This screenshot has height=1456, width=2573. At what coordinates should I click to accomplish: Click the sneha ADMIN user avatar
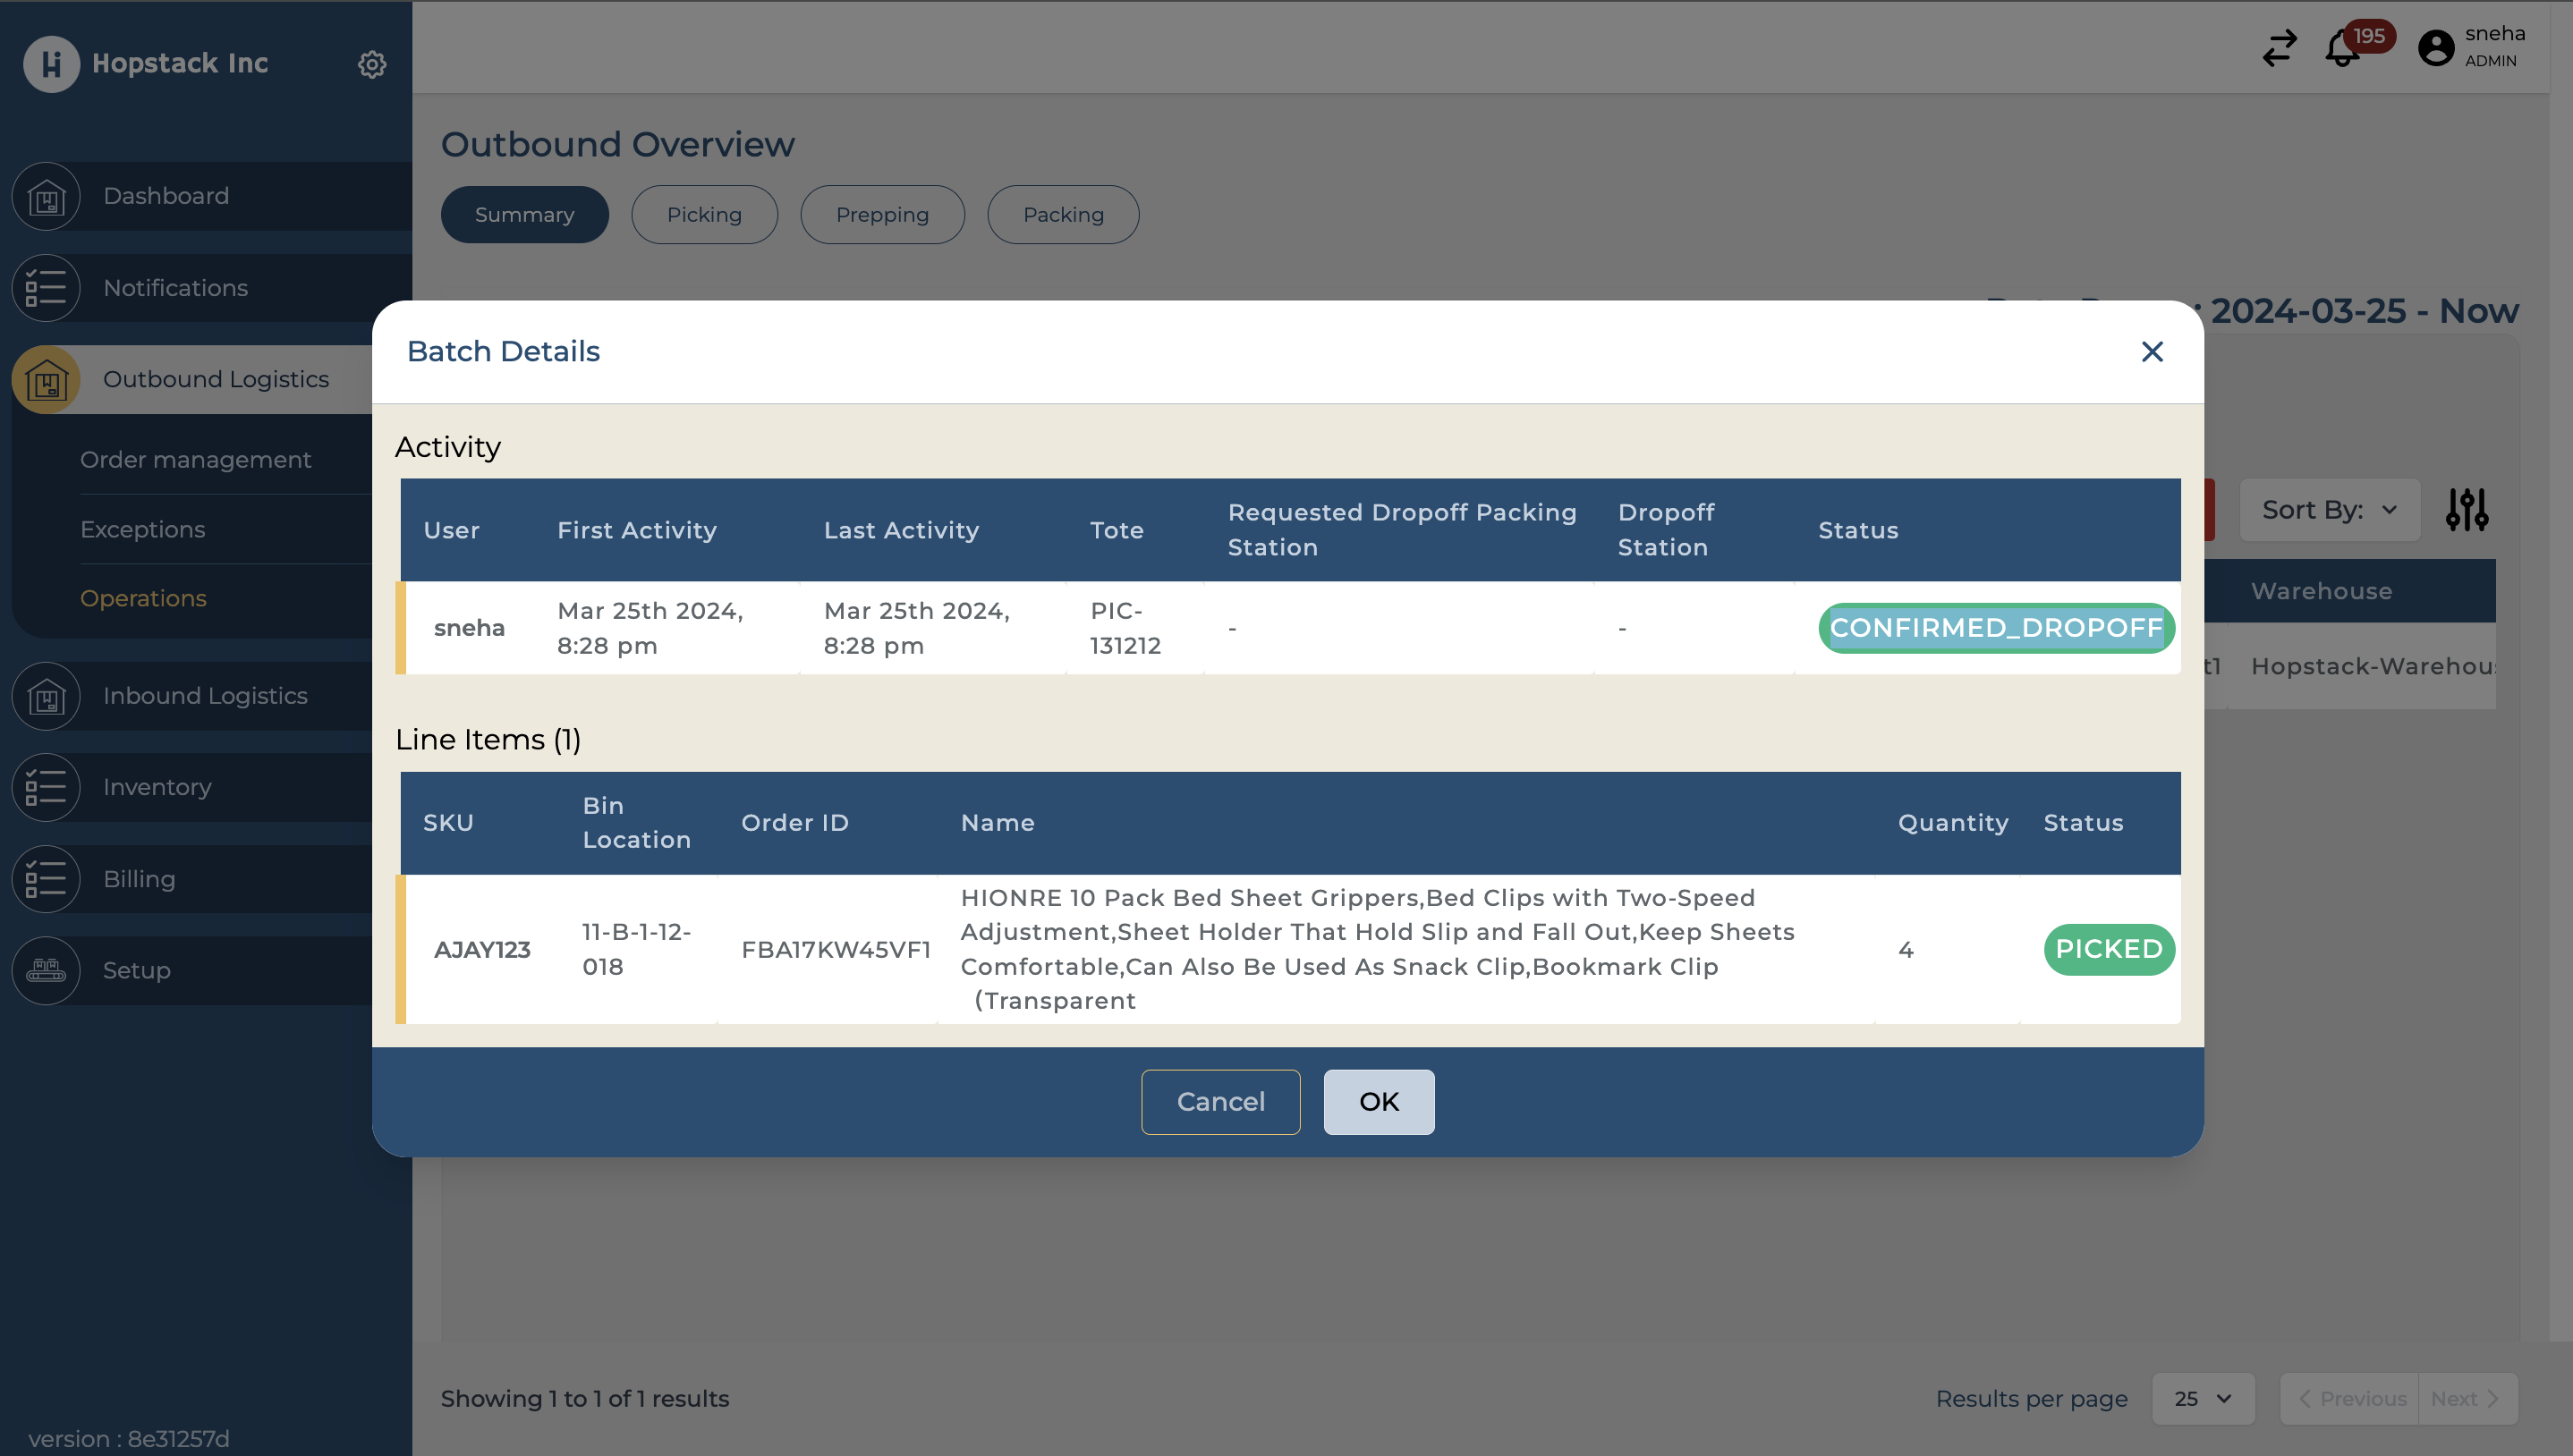pos(2436,48)
